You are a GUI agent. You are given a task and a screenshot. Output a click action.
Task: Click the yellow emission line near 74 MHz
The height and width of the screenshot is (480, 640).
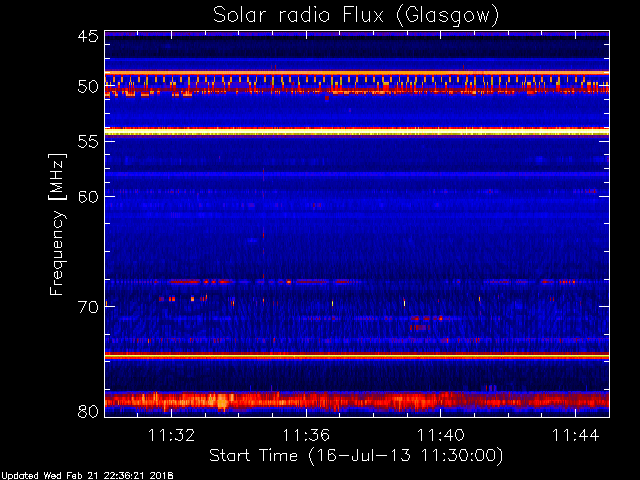(x=357, y=356)
